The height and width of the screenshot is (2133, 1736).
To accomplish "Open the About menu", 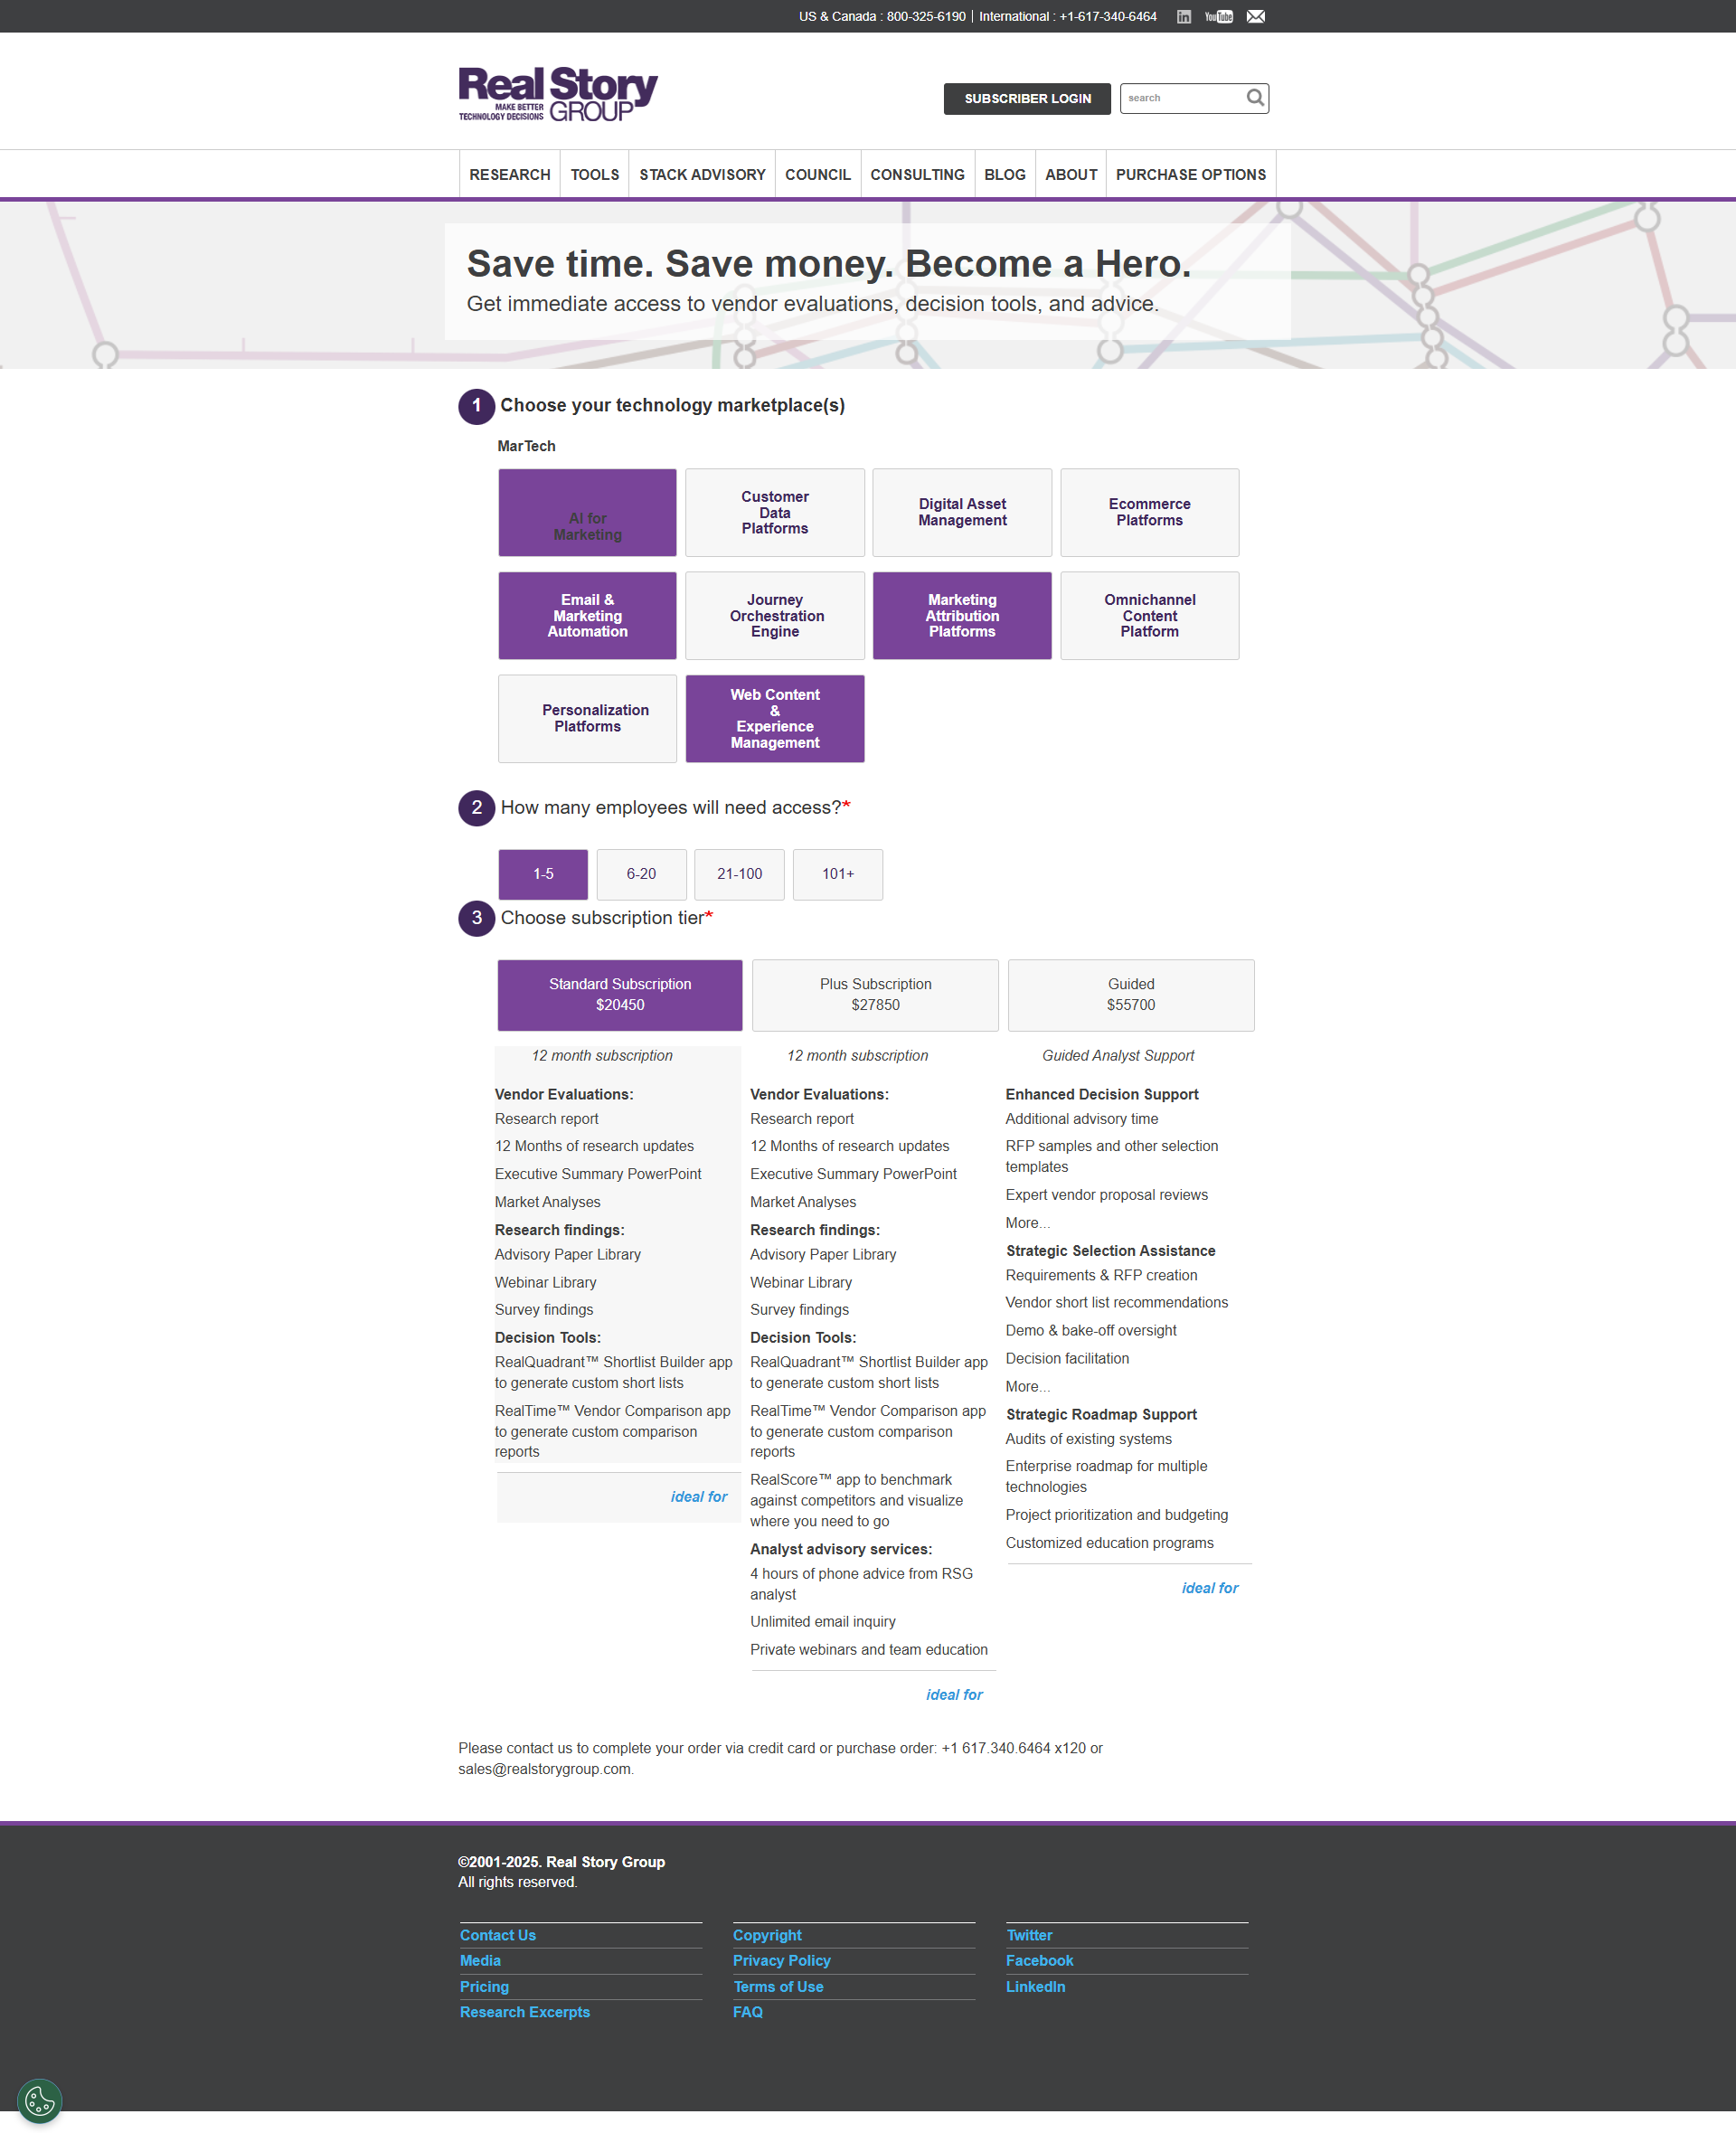I will point(1070,174).
